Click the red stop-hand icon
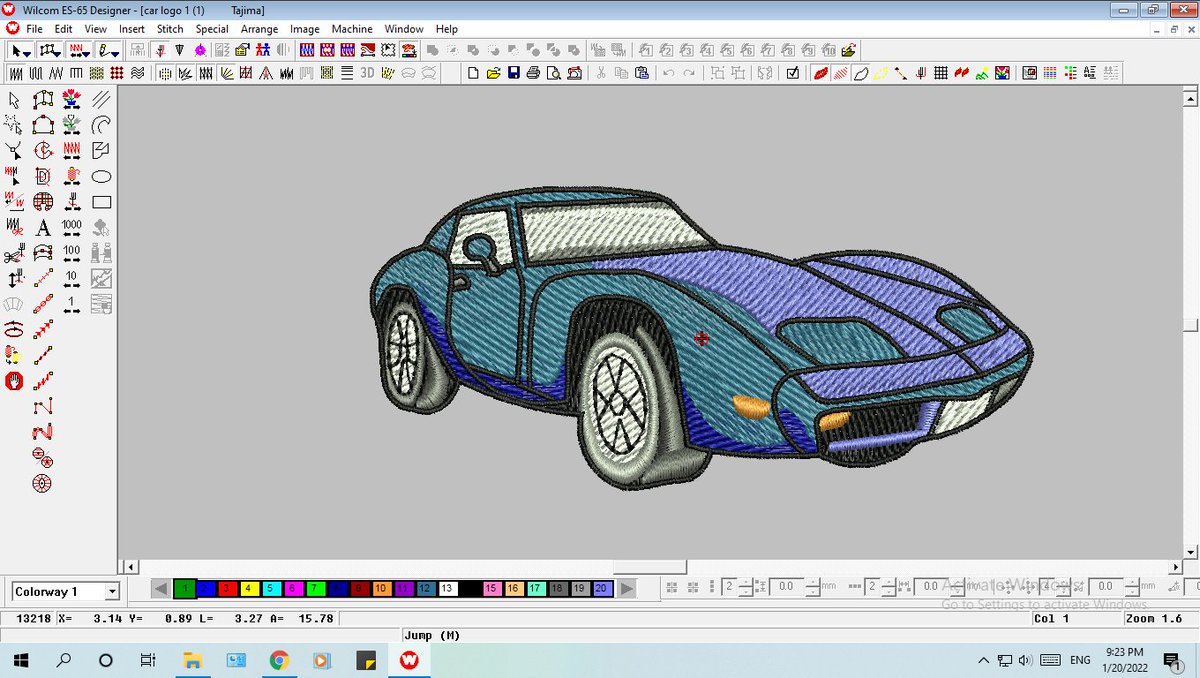The width and height of the screenshot is (1200, 678). coord(14,380)
